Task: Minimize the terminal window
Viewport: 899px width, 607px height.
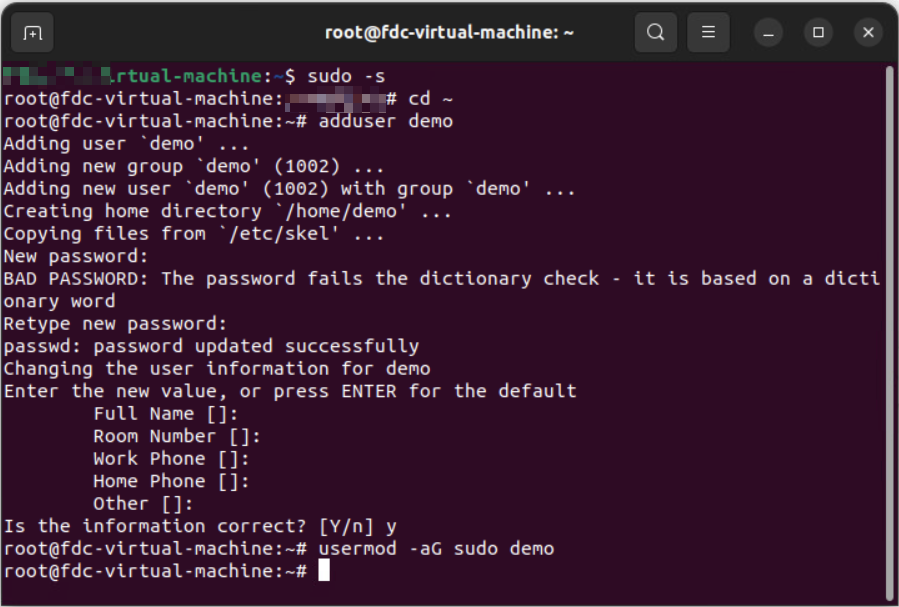Action: [x=768, y=33]
